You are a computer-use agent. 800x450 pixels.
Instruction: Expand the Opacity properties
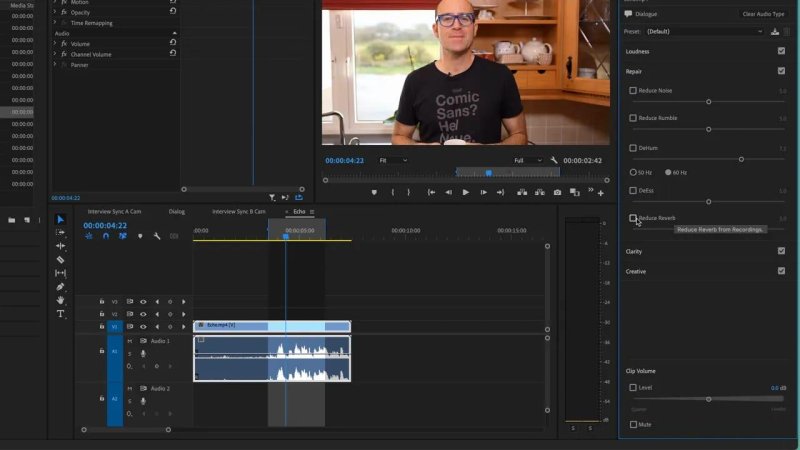click(55, 12)
